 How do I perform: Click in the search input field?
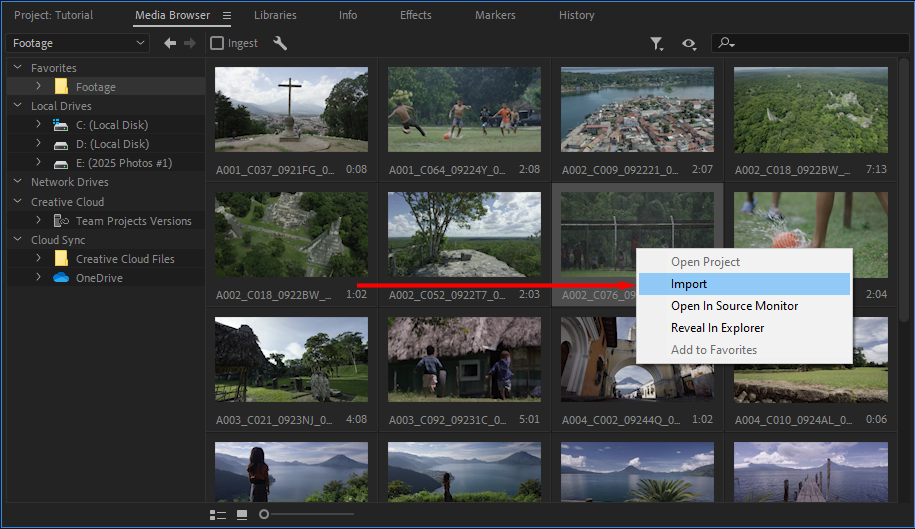(810, 43)
